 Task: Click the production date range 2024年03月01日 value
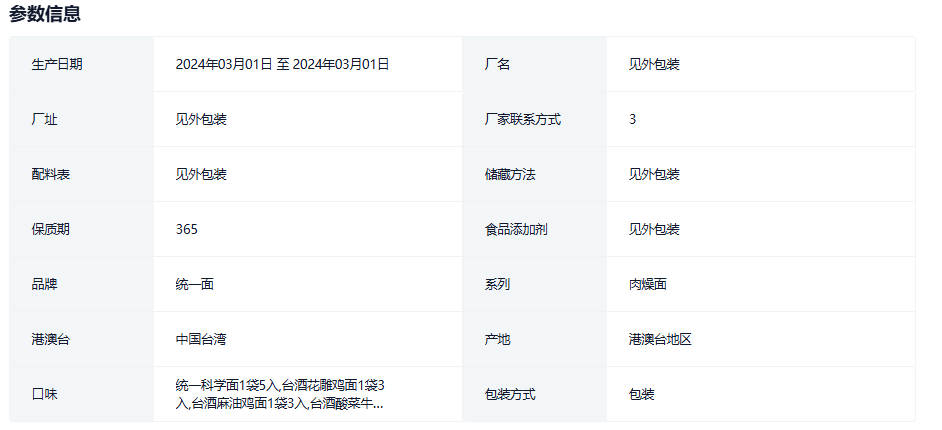tap(282, 64)
